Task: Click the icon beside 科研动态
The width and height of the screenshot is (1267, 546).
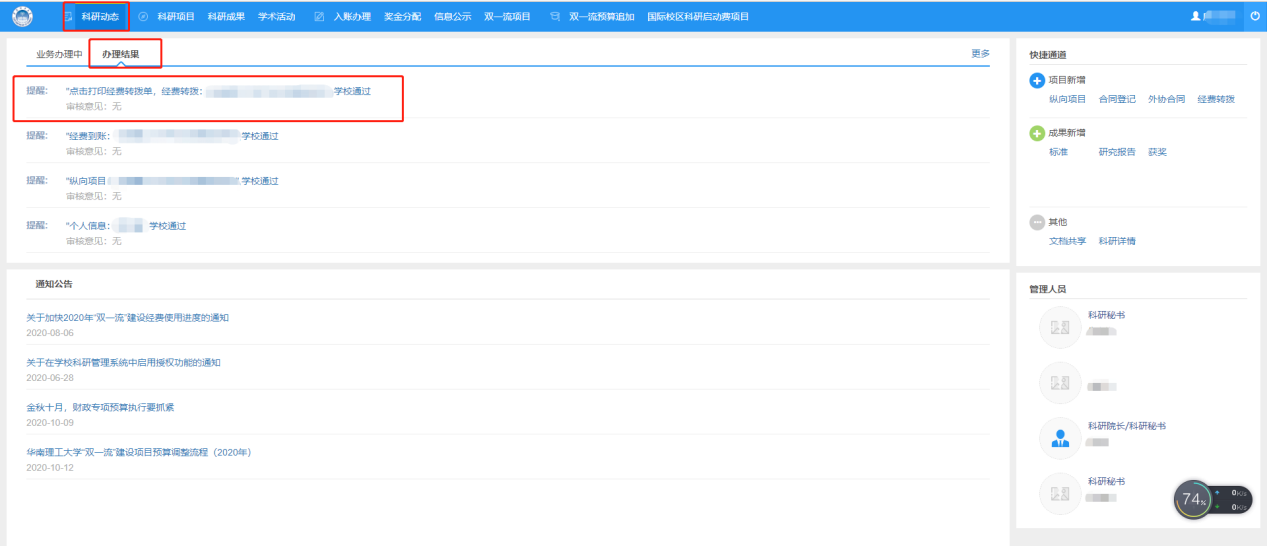Action: coord(69,17)
